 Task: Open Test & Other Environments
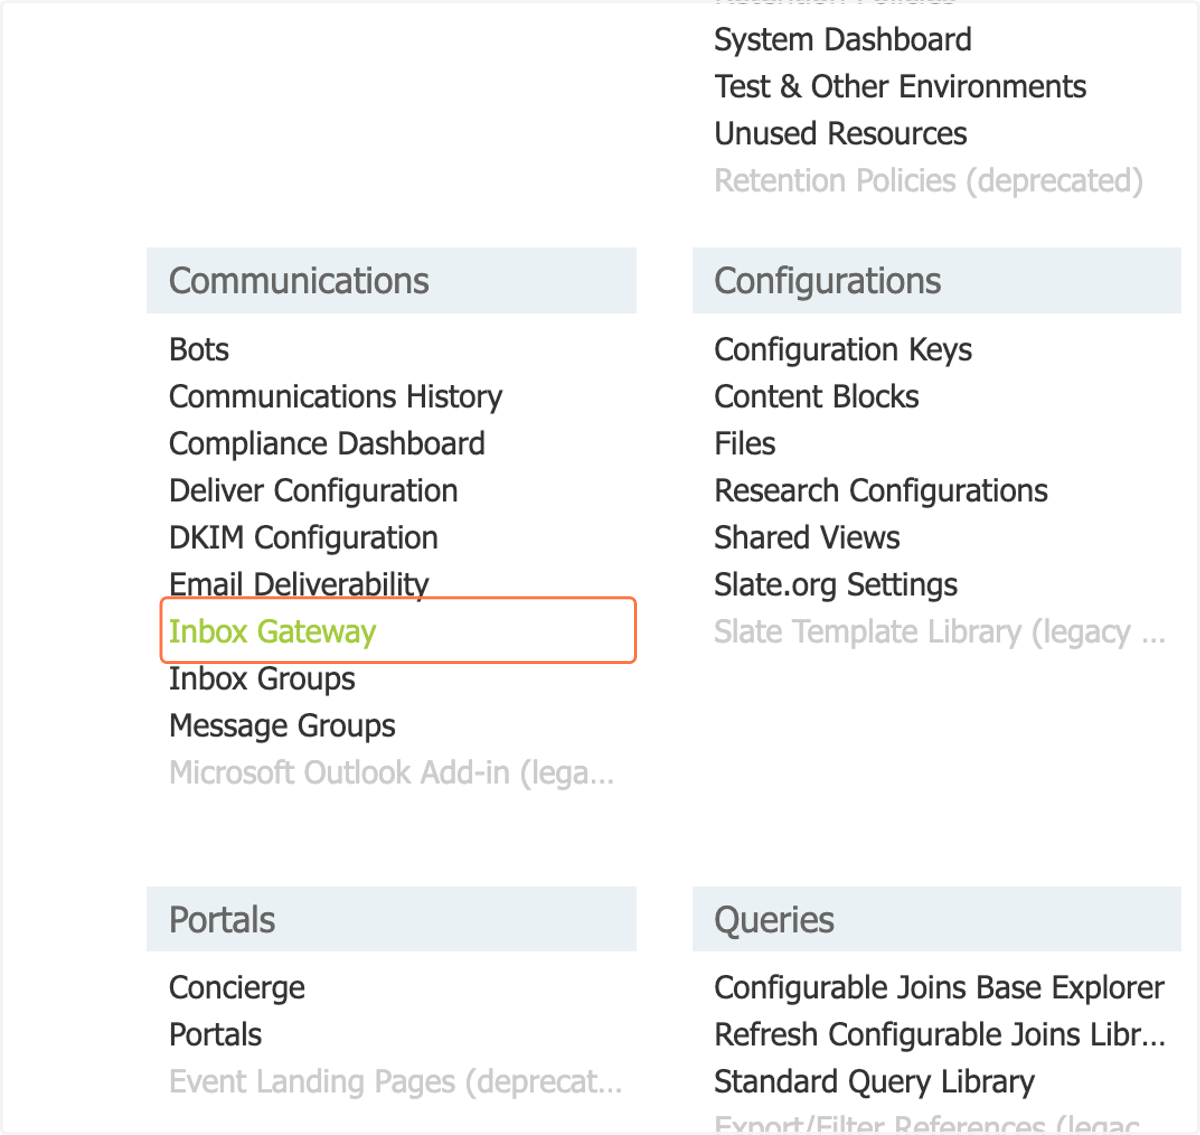pyautogui.click(x=900, y=87)
